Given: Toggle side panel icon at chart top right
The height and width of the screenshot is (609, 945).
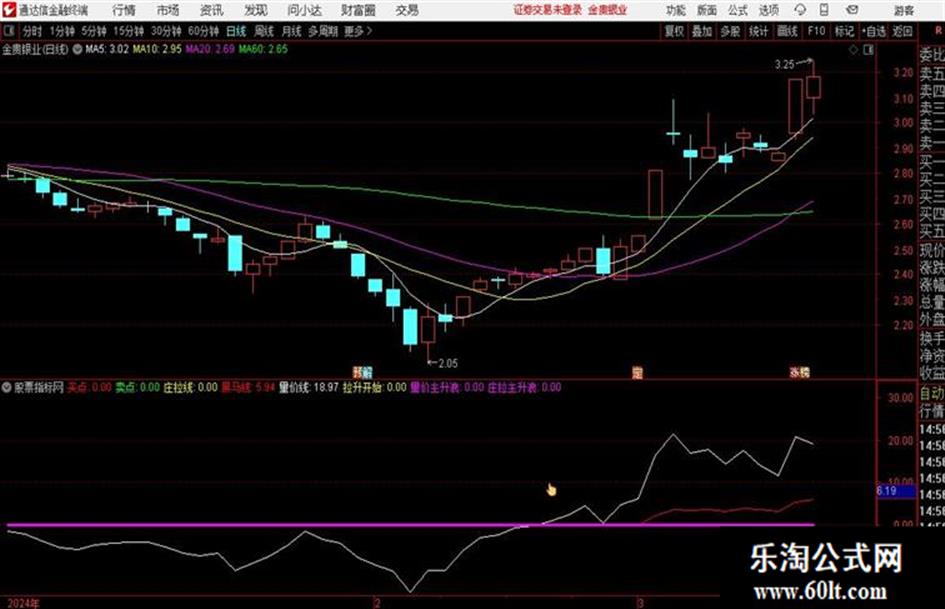Looking at the screenshot, I should coord(868,50).
